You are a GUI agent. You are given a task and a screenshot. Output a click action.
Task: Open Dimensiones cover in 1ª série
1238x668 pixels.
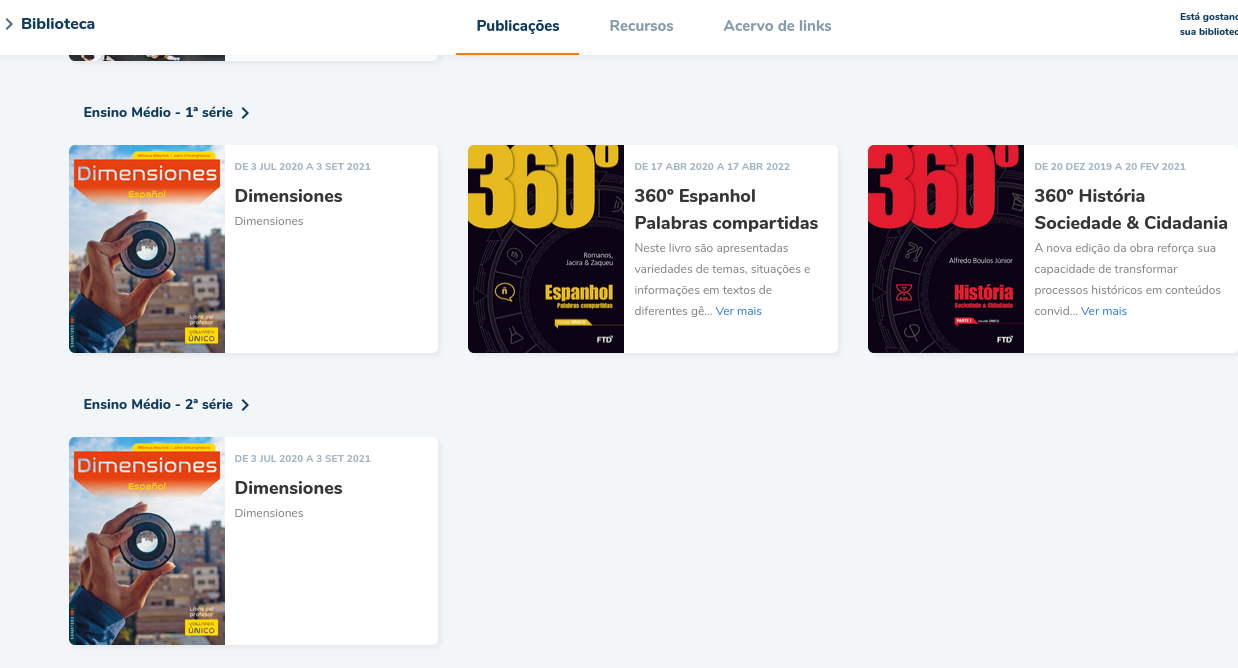(x=147, y=249)
